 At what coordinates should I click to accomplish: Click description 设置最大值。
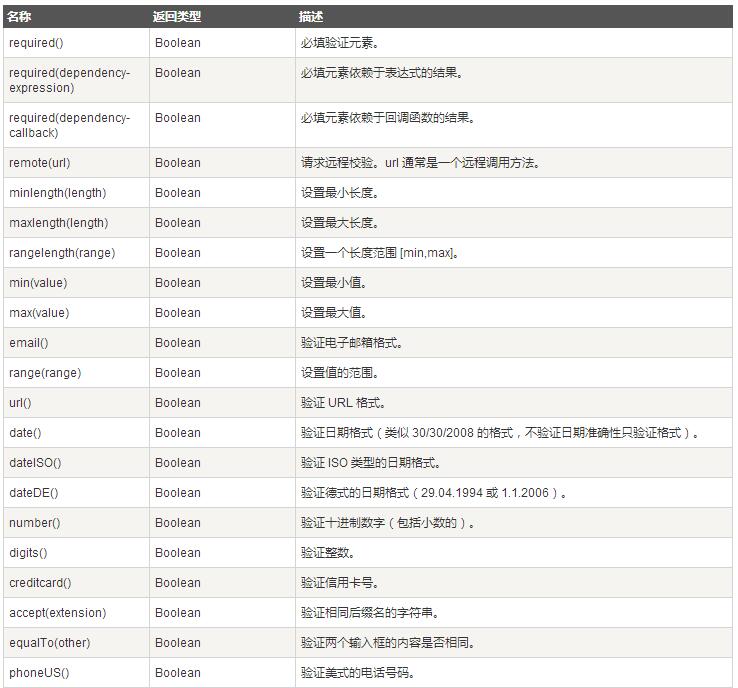point(334,313)
